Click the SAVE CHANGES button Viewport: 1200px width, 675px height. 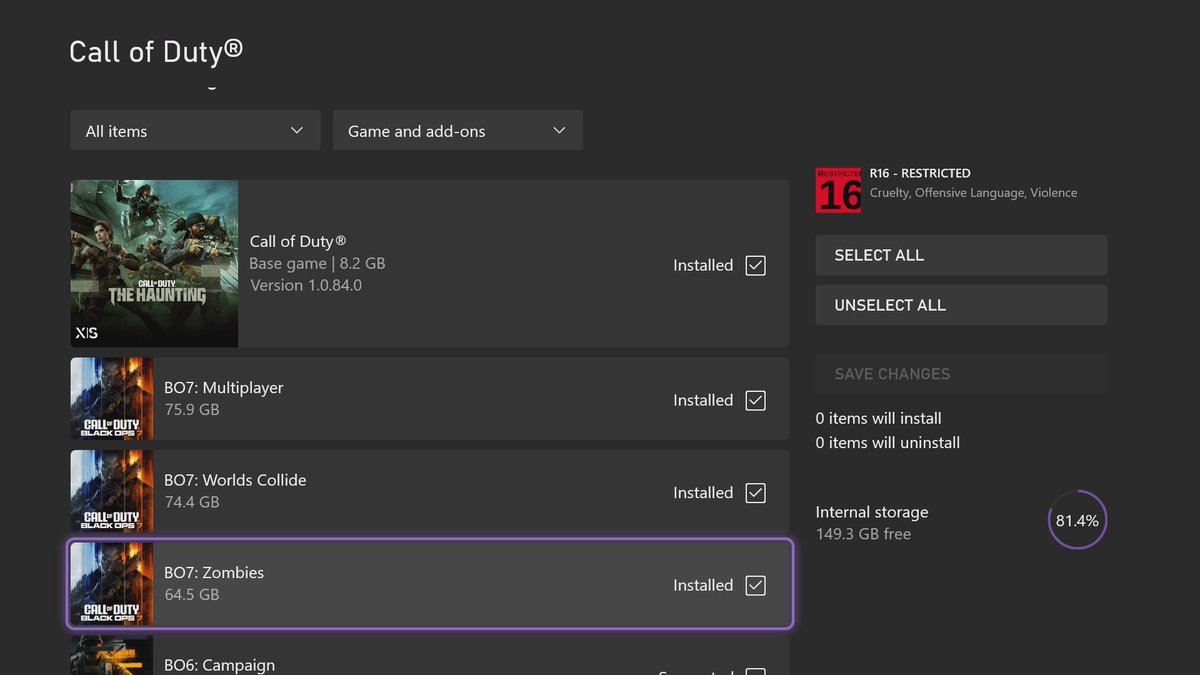(961, 374)
